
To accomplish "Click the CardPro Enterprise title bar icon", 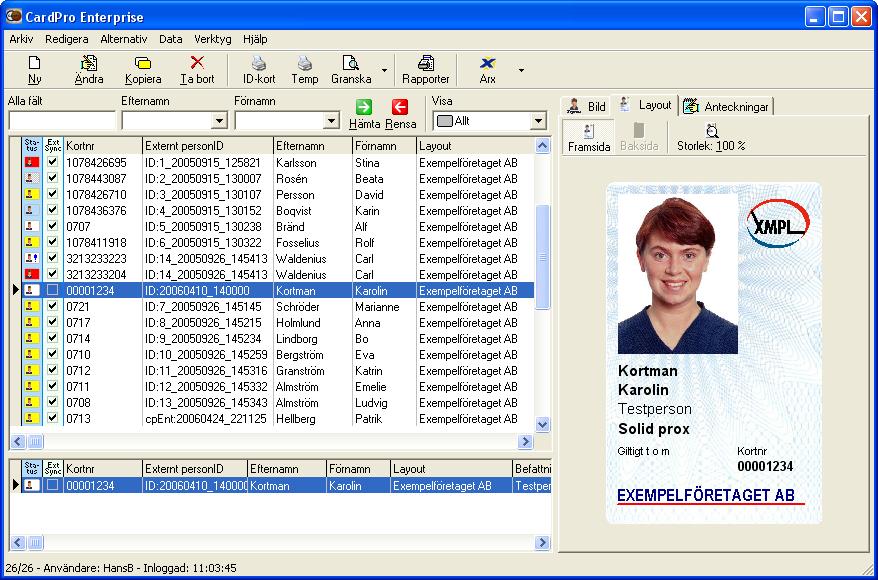I will [13, 16].
